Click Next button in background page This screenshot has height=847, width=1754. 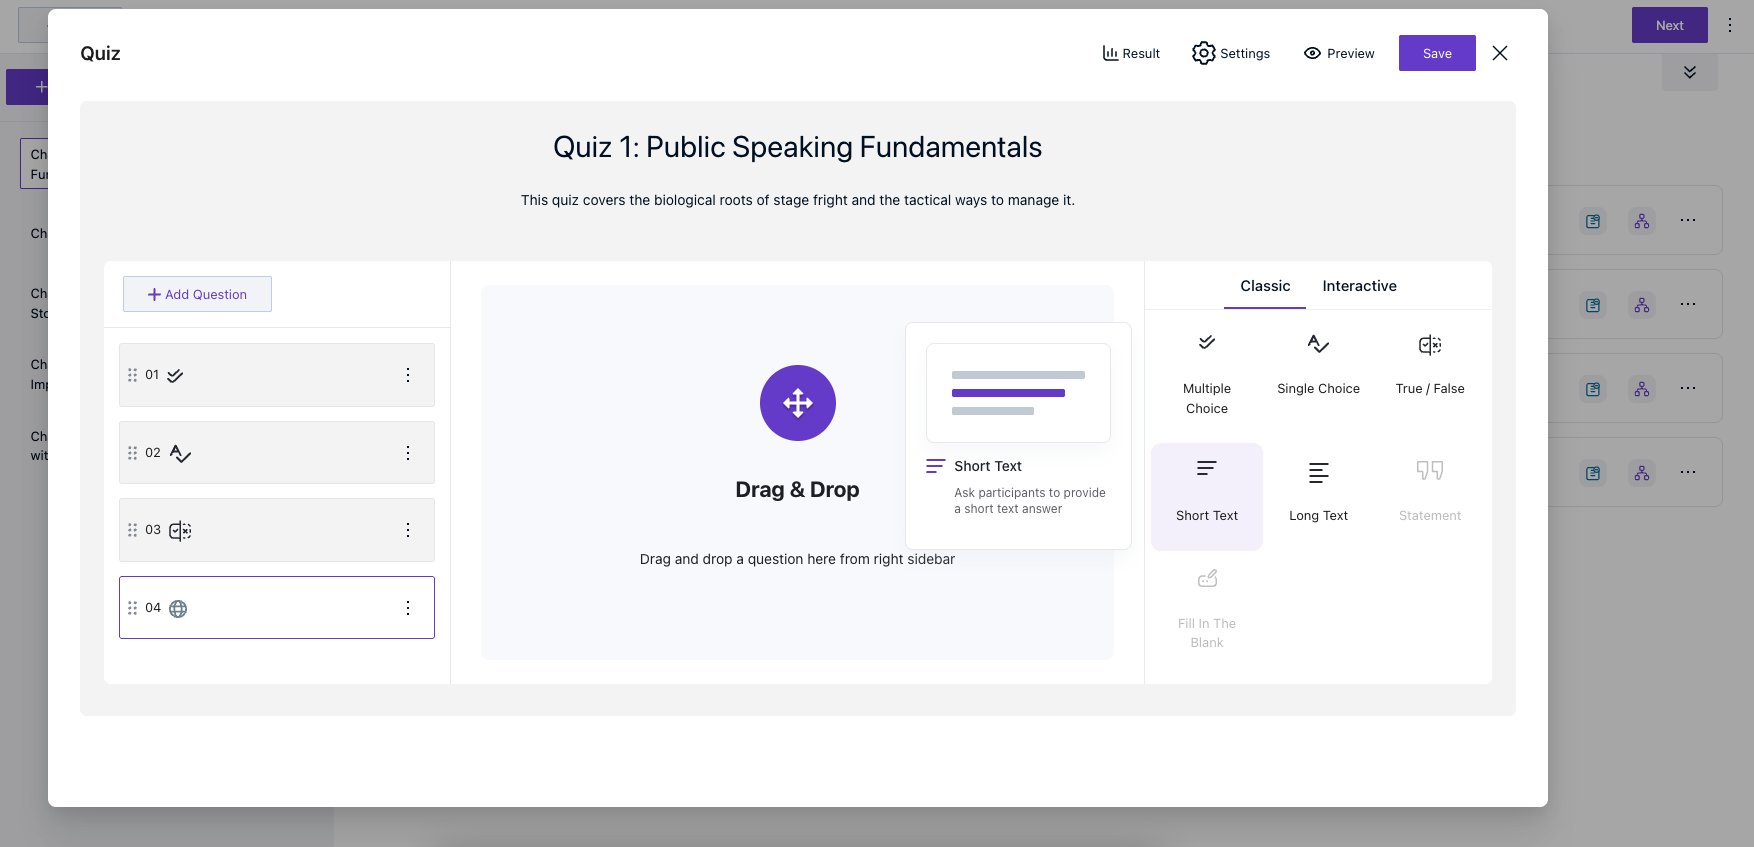point(1669,25)
